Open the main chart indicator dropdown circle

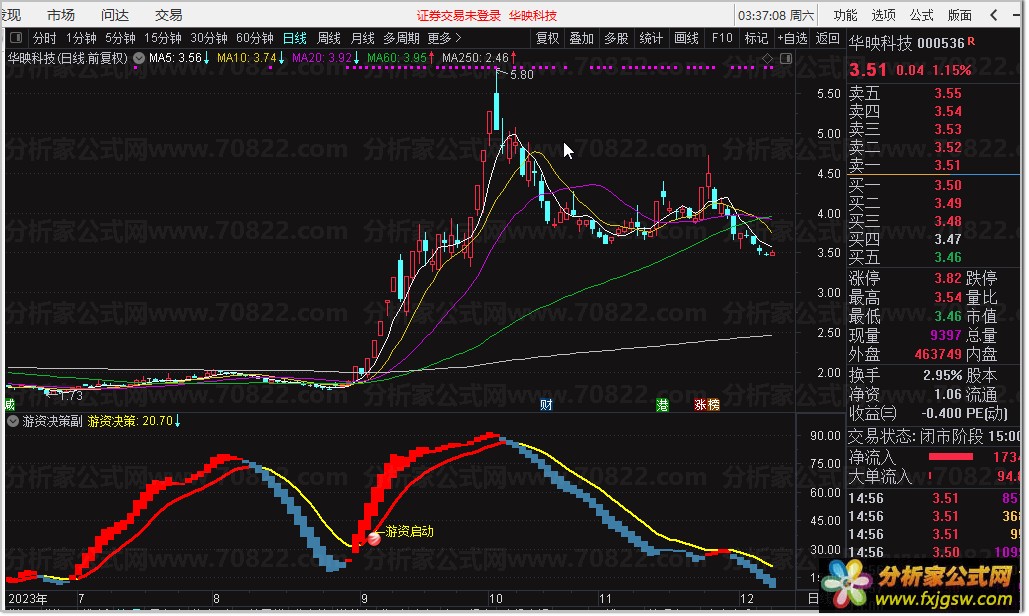point(138,58)
